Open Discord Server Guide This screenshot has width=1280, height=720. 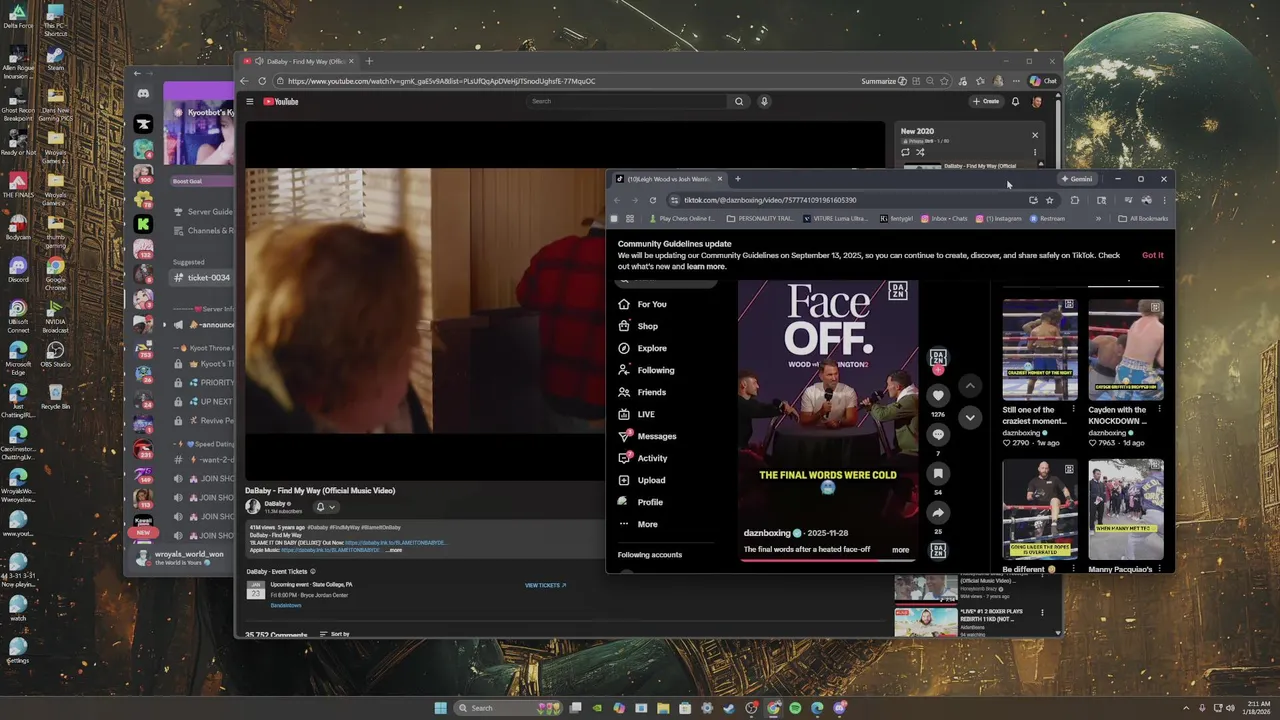point(203,212)
